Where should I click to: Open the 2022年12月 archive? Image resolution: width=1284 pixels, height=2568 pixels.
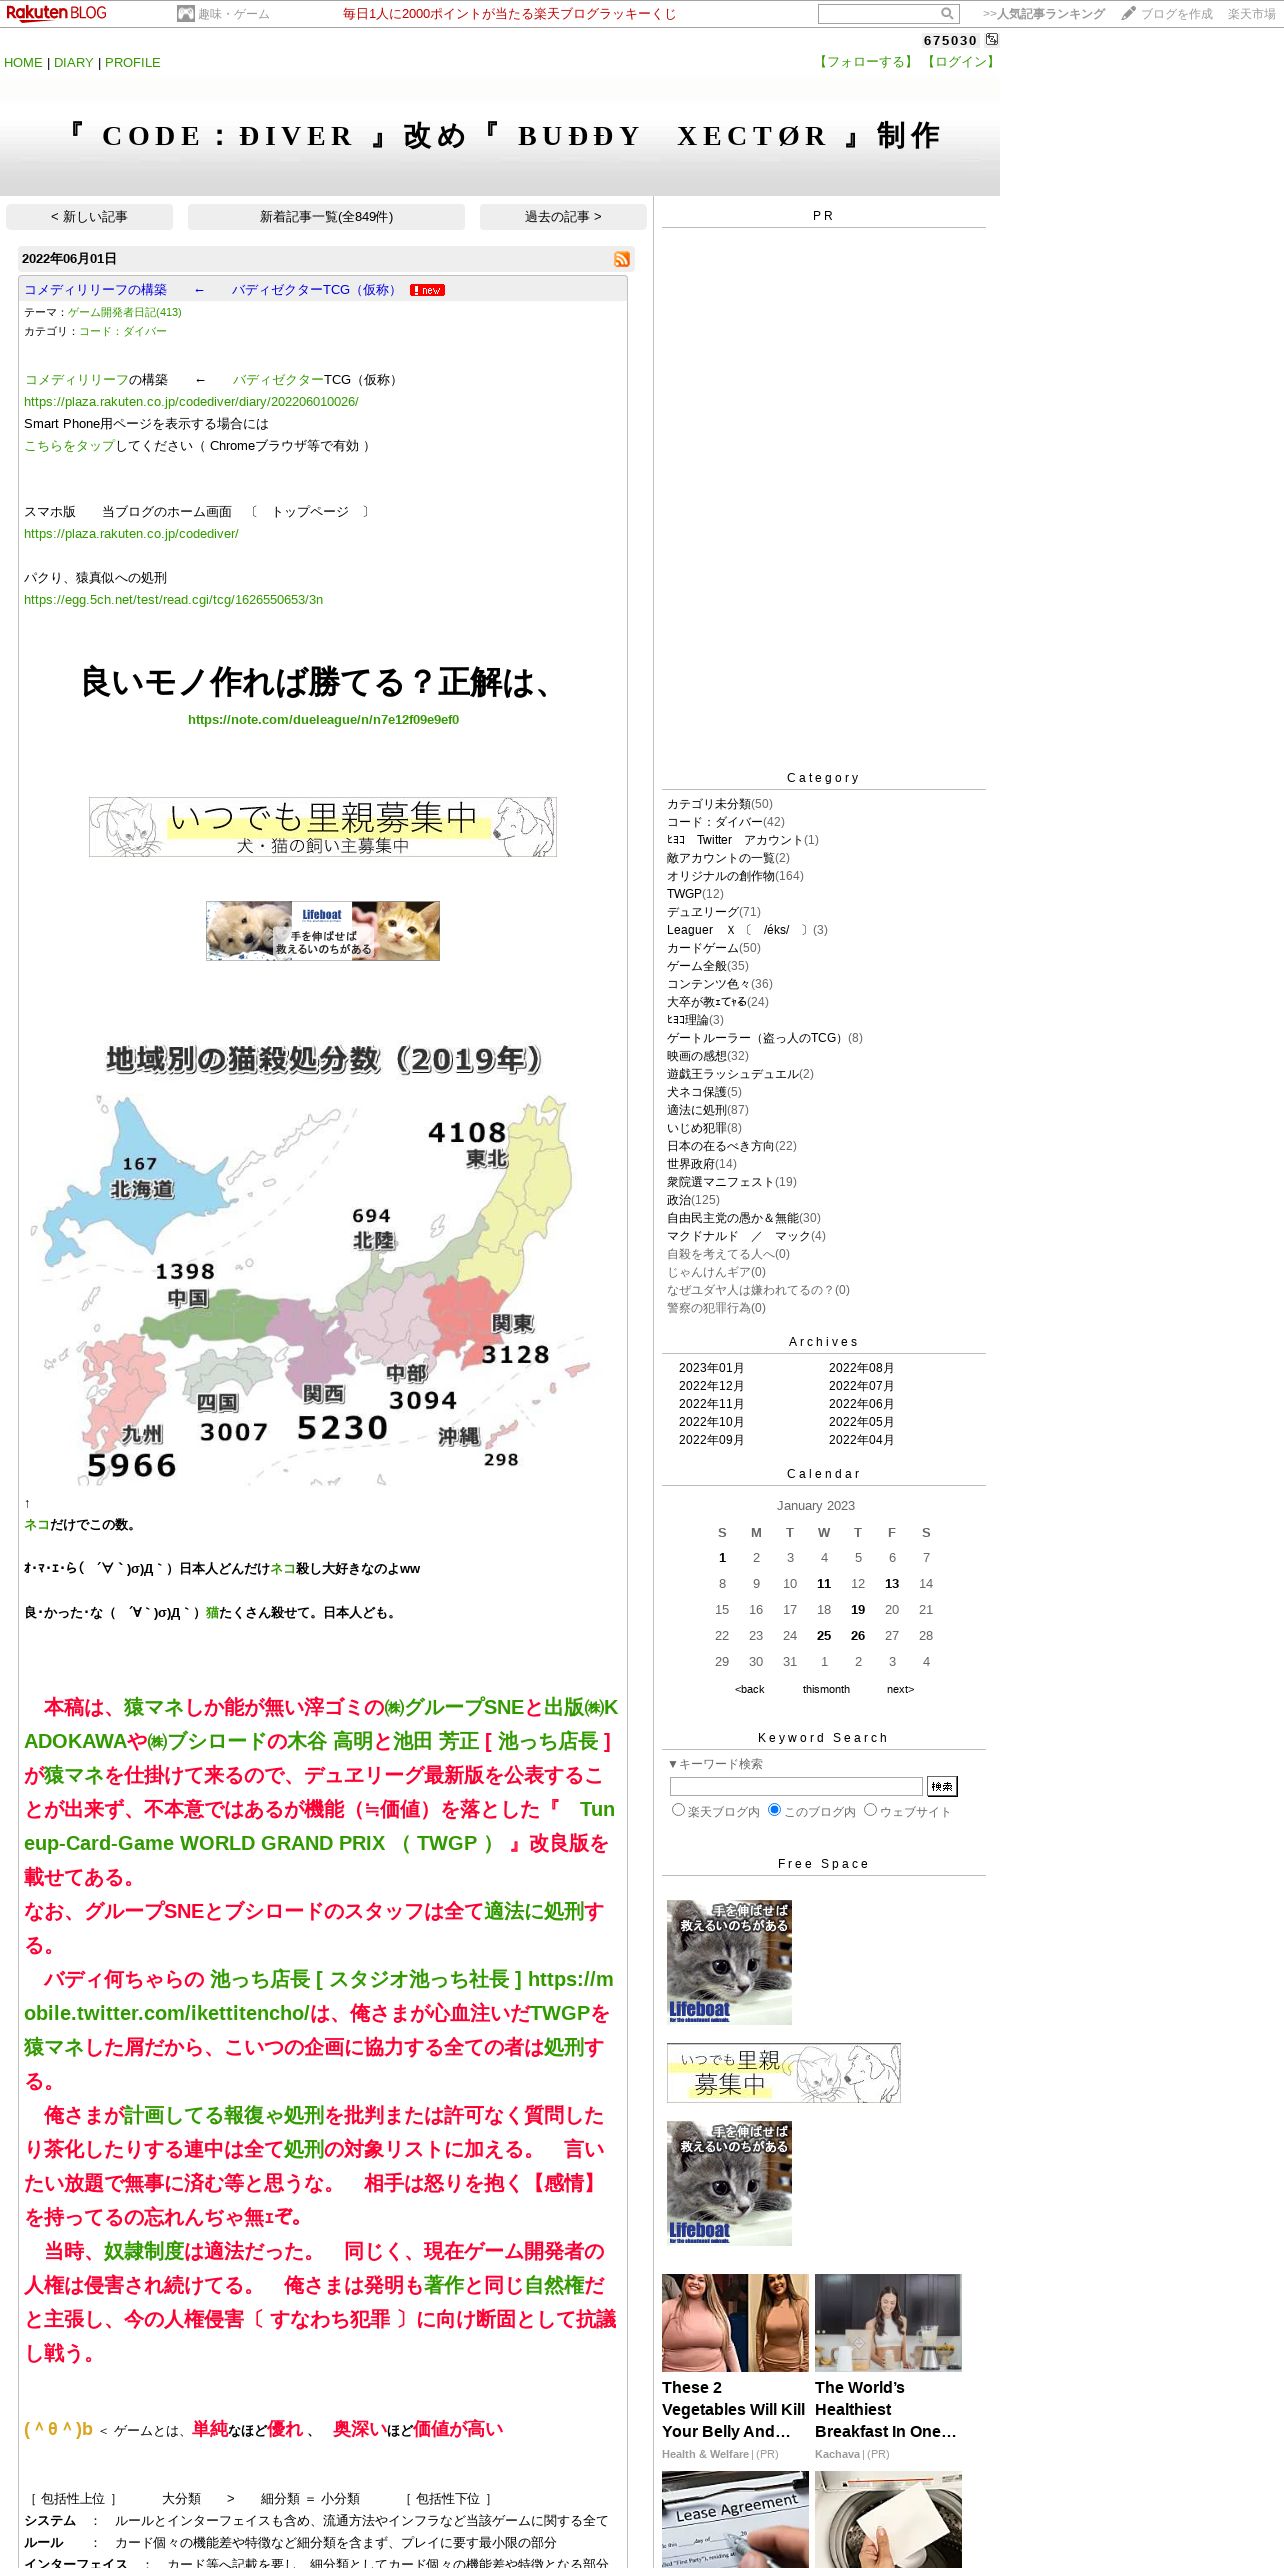coord(711,1386)
